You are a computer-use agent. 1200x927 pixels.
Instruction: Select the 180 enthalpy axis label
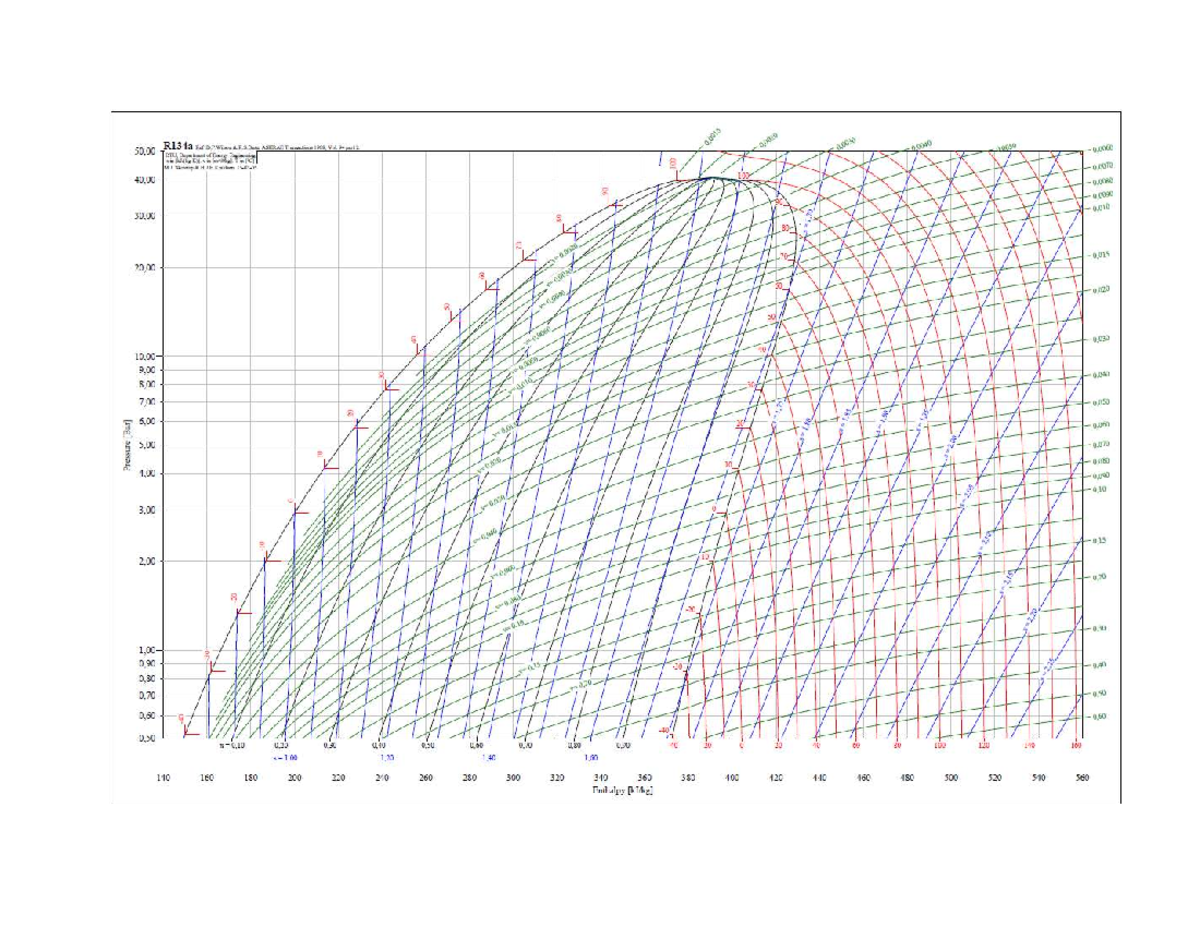click(x=251, y=777)
